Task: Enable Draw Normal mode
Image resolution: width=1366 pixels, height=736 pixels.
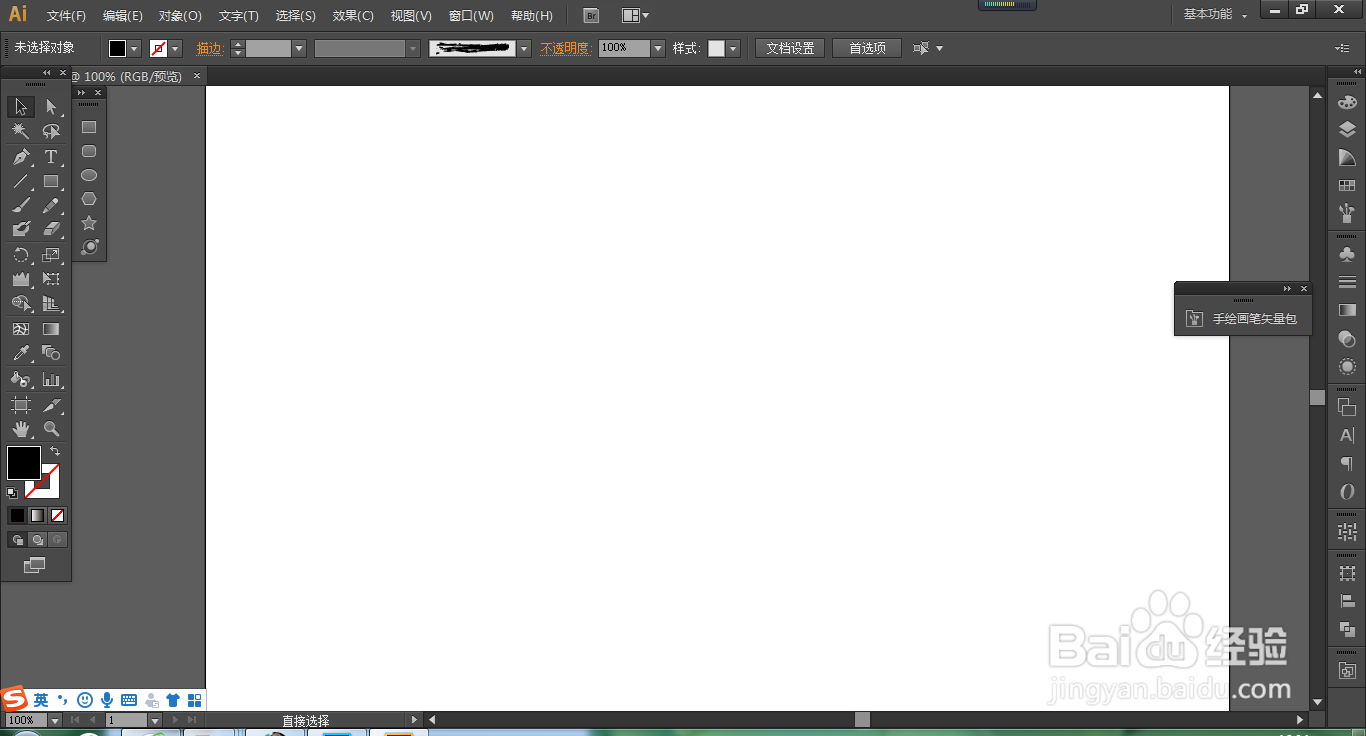Action: coord(17,540)
